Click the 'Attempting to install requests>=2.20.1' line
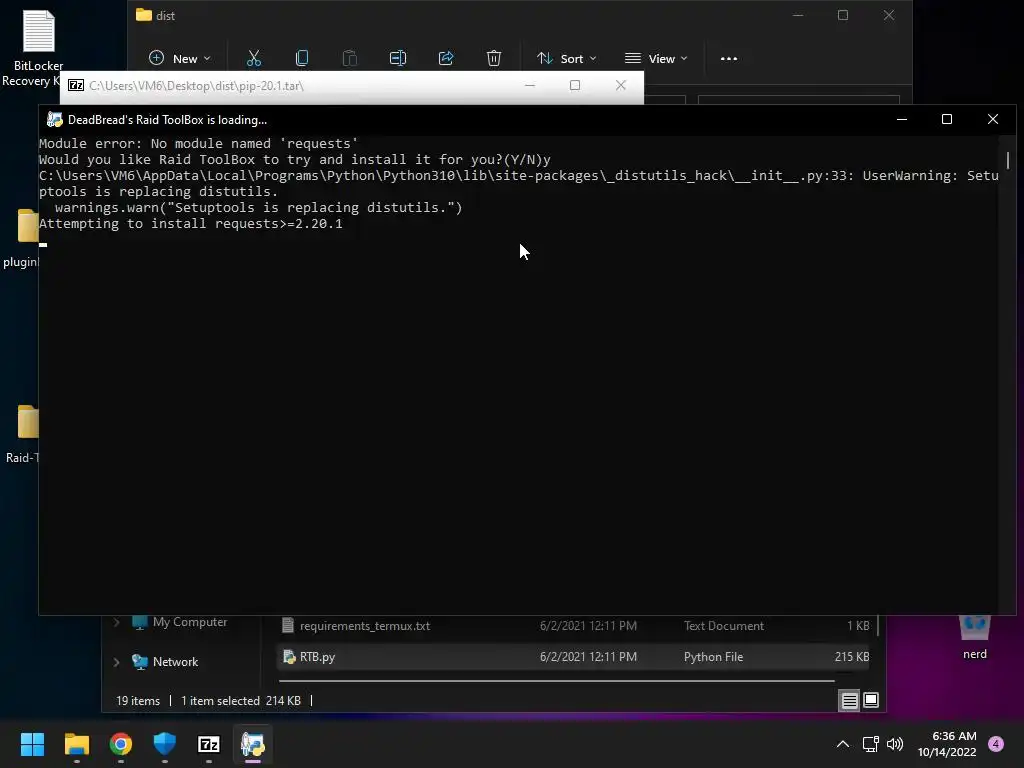This screenshot has width=1024, height=768. (x=191, y=223)
